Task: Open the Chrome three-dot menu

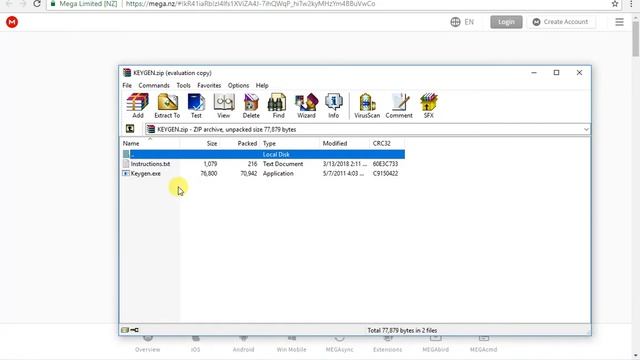Action: [631, 4]
